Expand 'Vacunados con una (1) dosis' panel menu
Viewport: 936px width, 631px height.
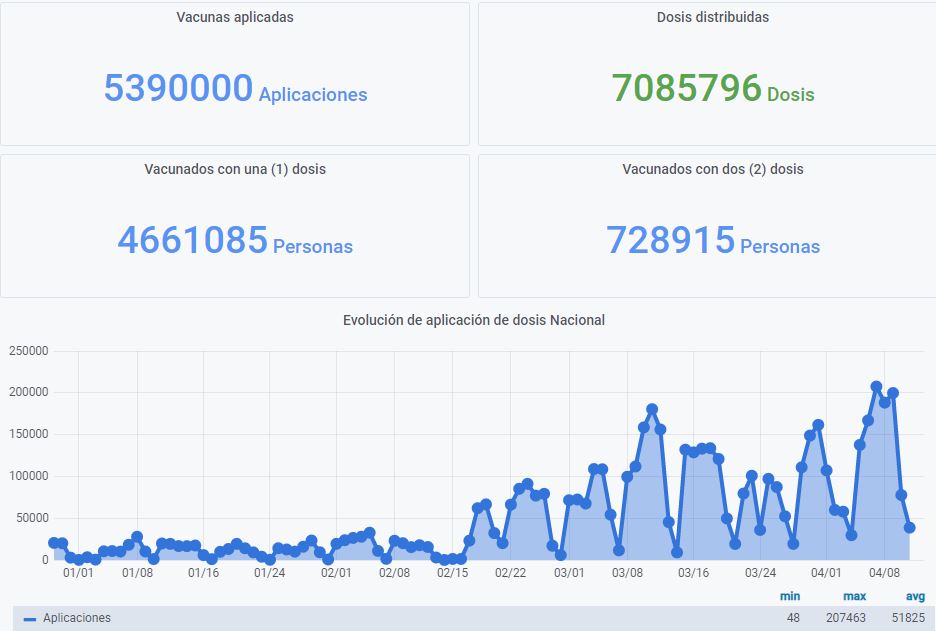click(x=234, y=169)
